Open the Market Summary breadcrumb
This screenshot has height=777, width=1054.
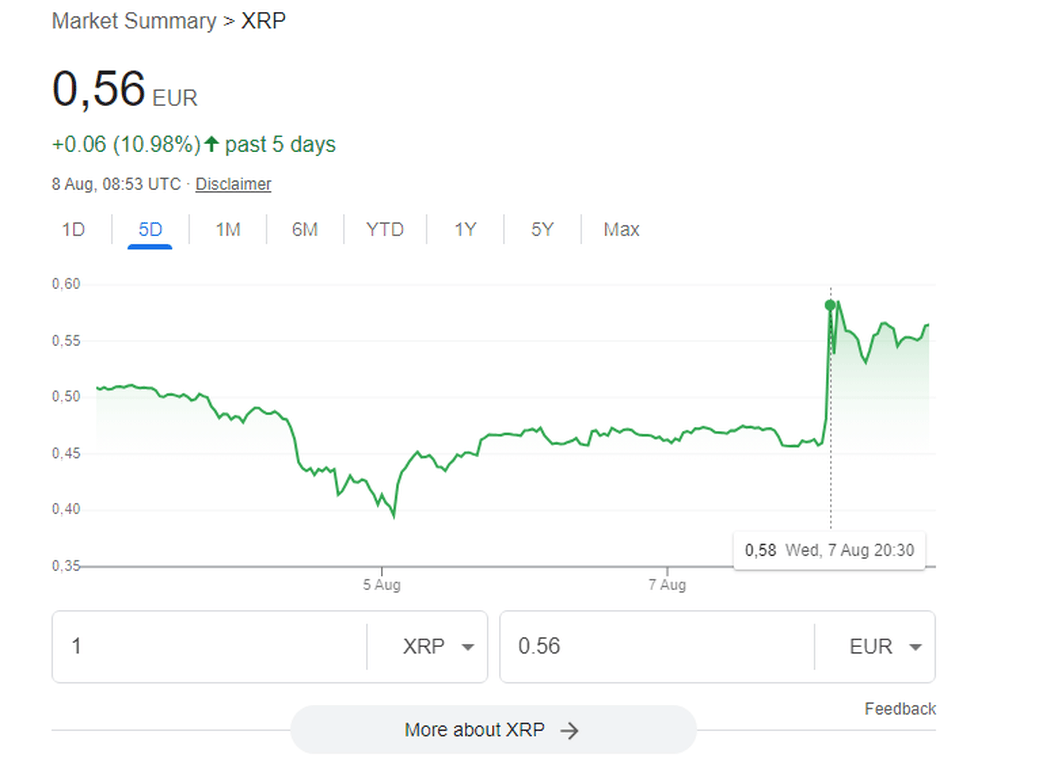coord(134,21)
